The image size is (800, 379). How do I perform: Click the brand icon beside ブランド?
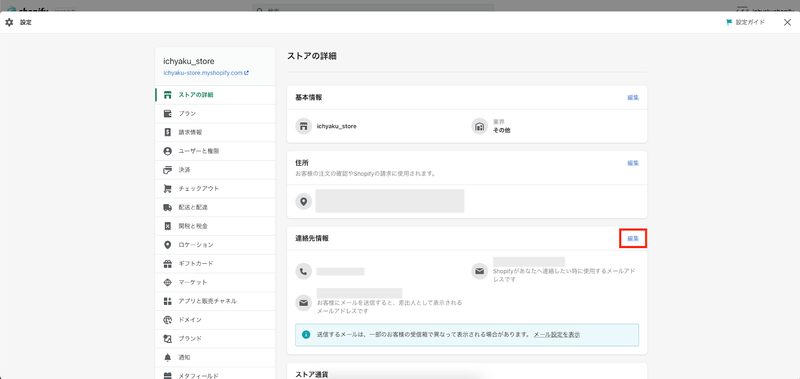click(x=167, y=339)
